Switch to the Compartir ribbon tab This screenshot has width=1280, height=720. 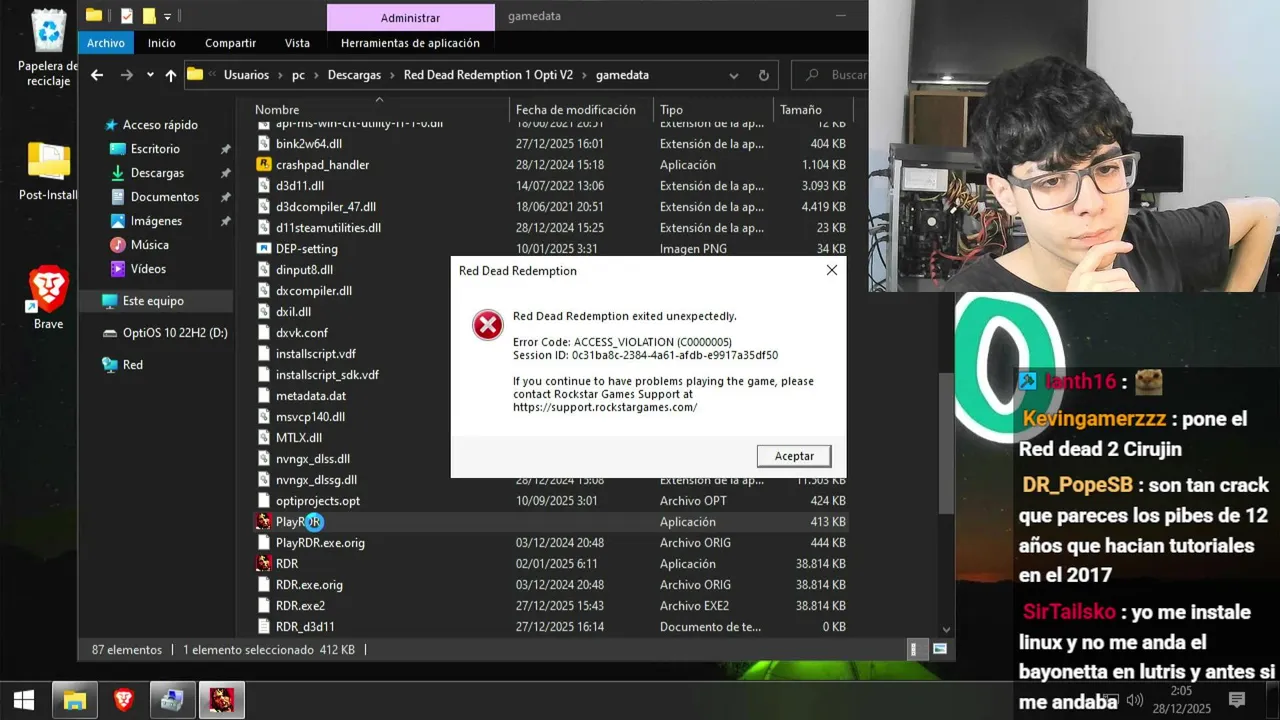click(230, 43)
